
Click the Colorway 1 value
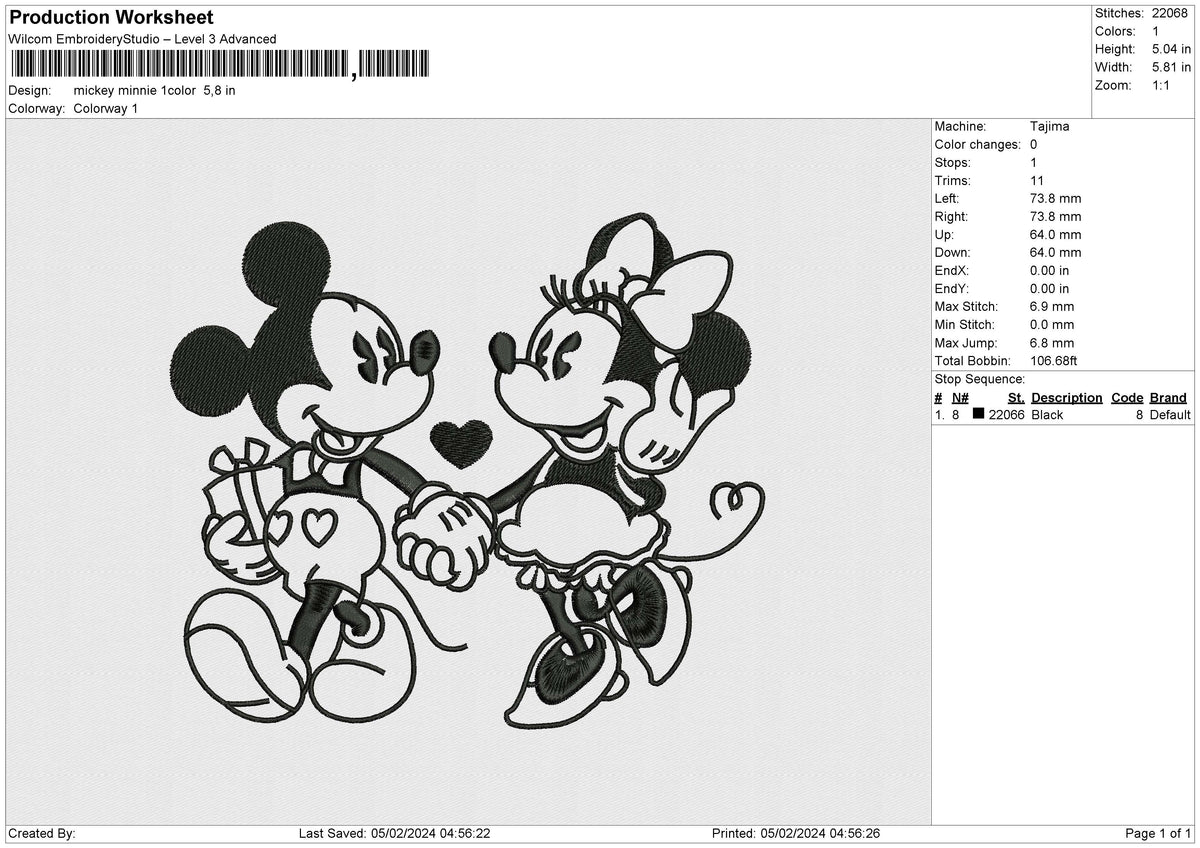click(106, 108)
